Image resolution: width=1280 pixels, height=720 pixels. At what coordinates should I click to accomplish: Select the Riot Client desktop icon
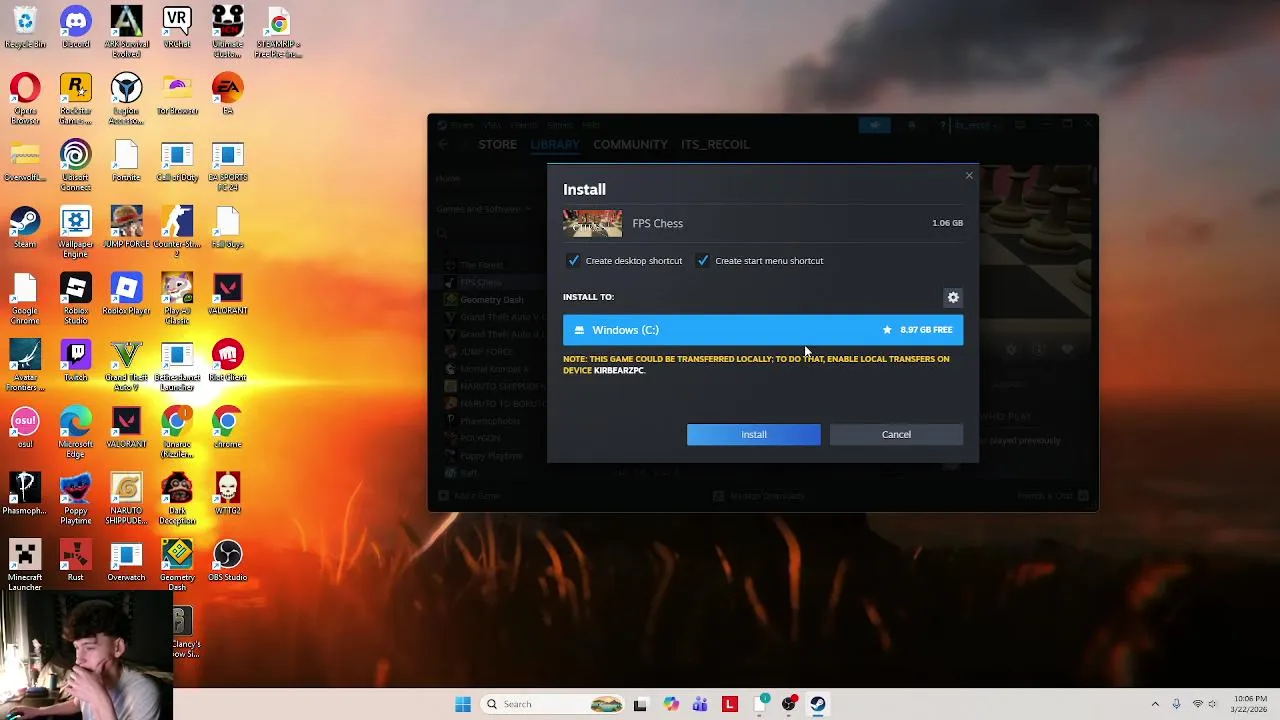pos(227,360)
